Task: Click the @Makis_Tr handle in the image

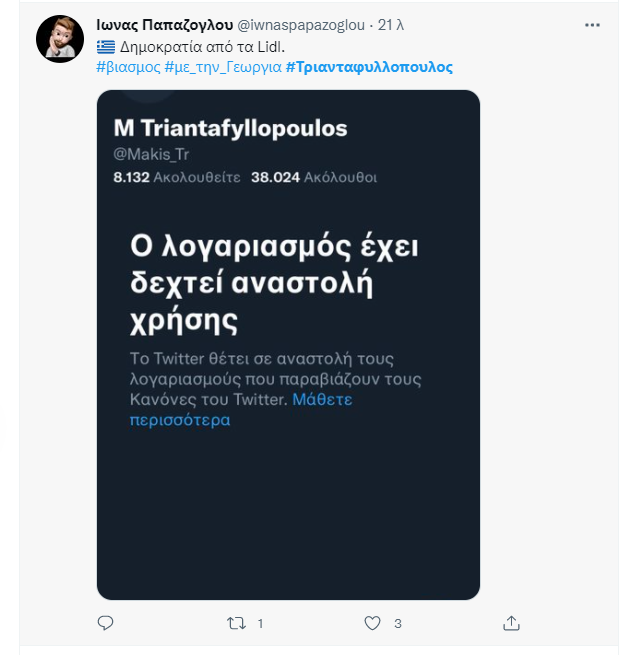Action: point(151,155)
